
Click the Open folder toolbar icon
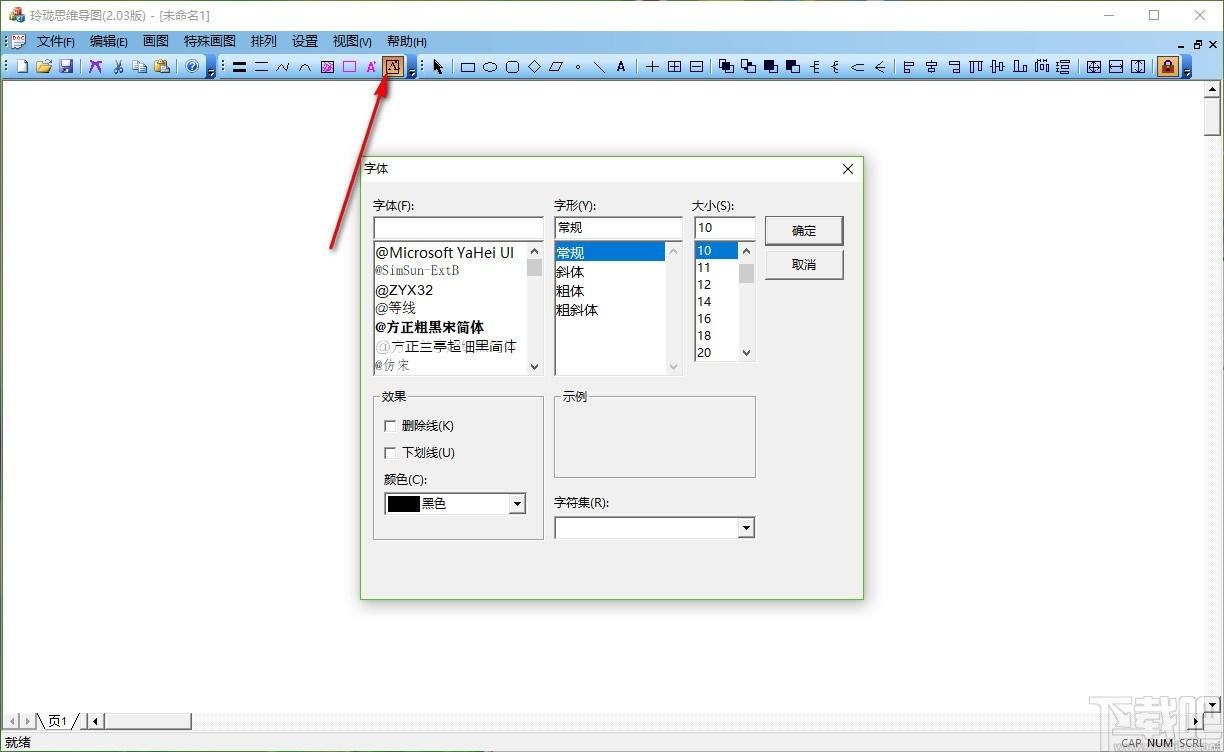point(44,67)
